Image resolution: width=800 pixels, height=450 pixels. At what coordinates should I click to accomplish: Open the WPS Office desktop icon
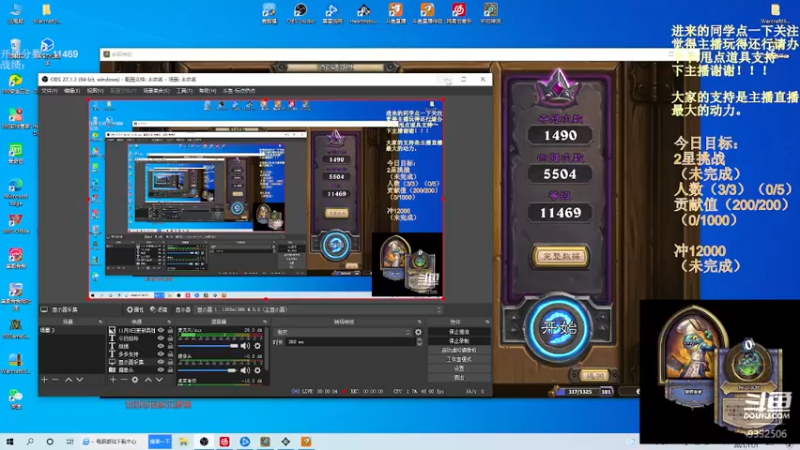16,224
